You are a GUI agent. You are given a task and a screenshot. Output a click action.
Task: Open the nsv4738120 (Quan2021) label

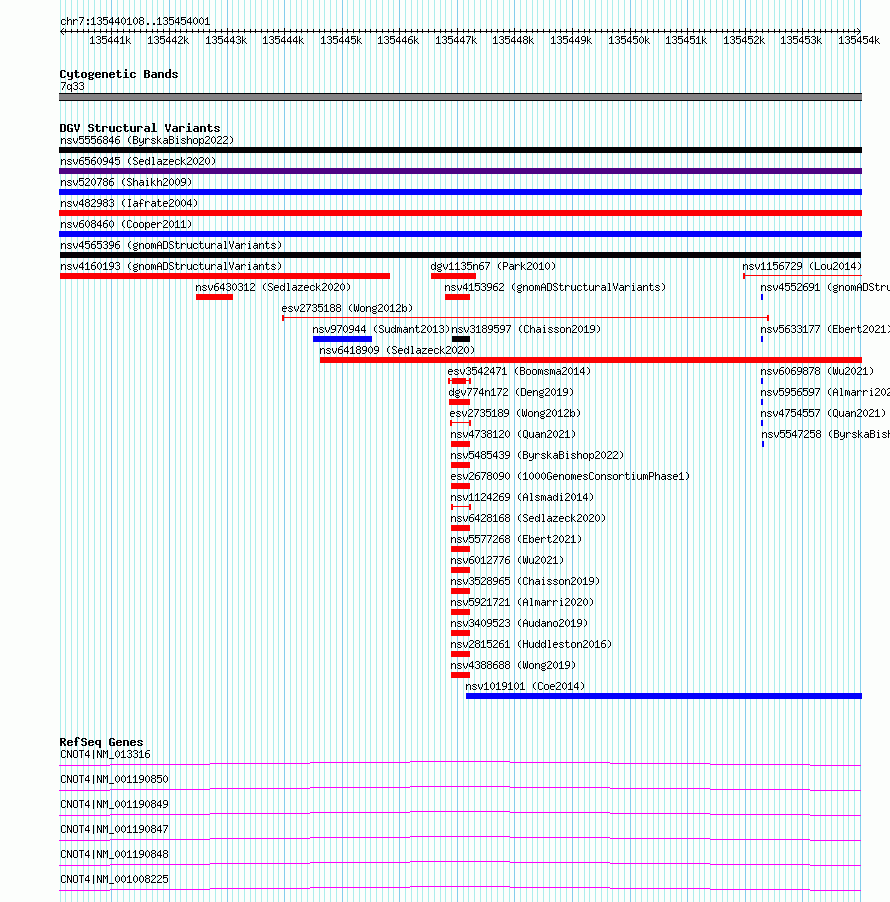513,434
